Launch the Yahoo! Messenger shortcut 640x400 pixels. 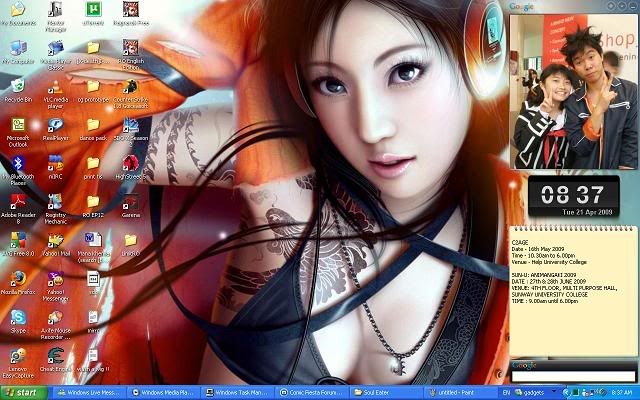click(56, 285)
